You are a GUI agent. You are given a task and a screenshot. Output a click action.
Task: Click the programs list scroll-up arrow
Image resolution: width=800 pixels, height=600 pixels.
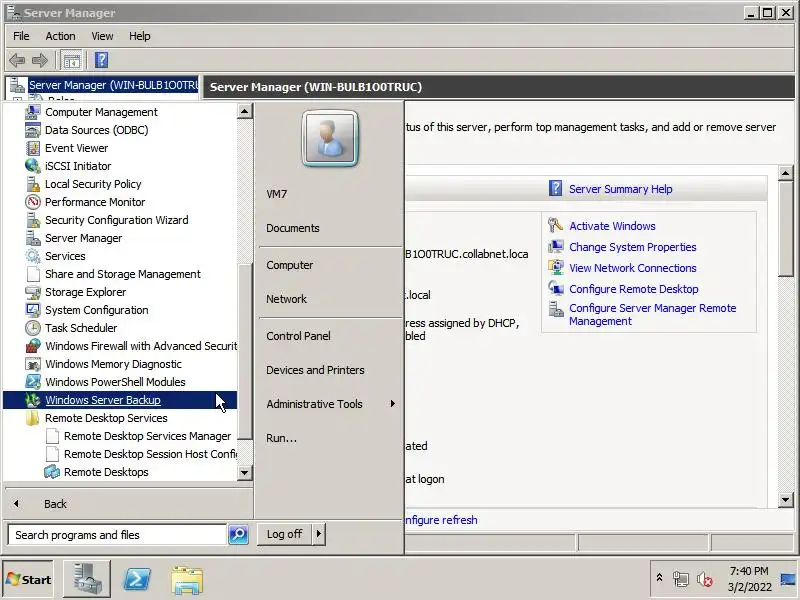point(244,111)
